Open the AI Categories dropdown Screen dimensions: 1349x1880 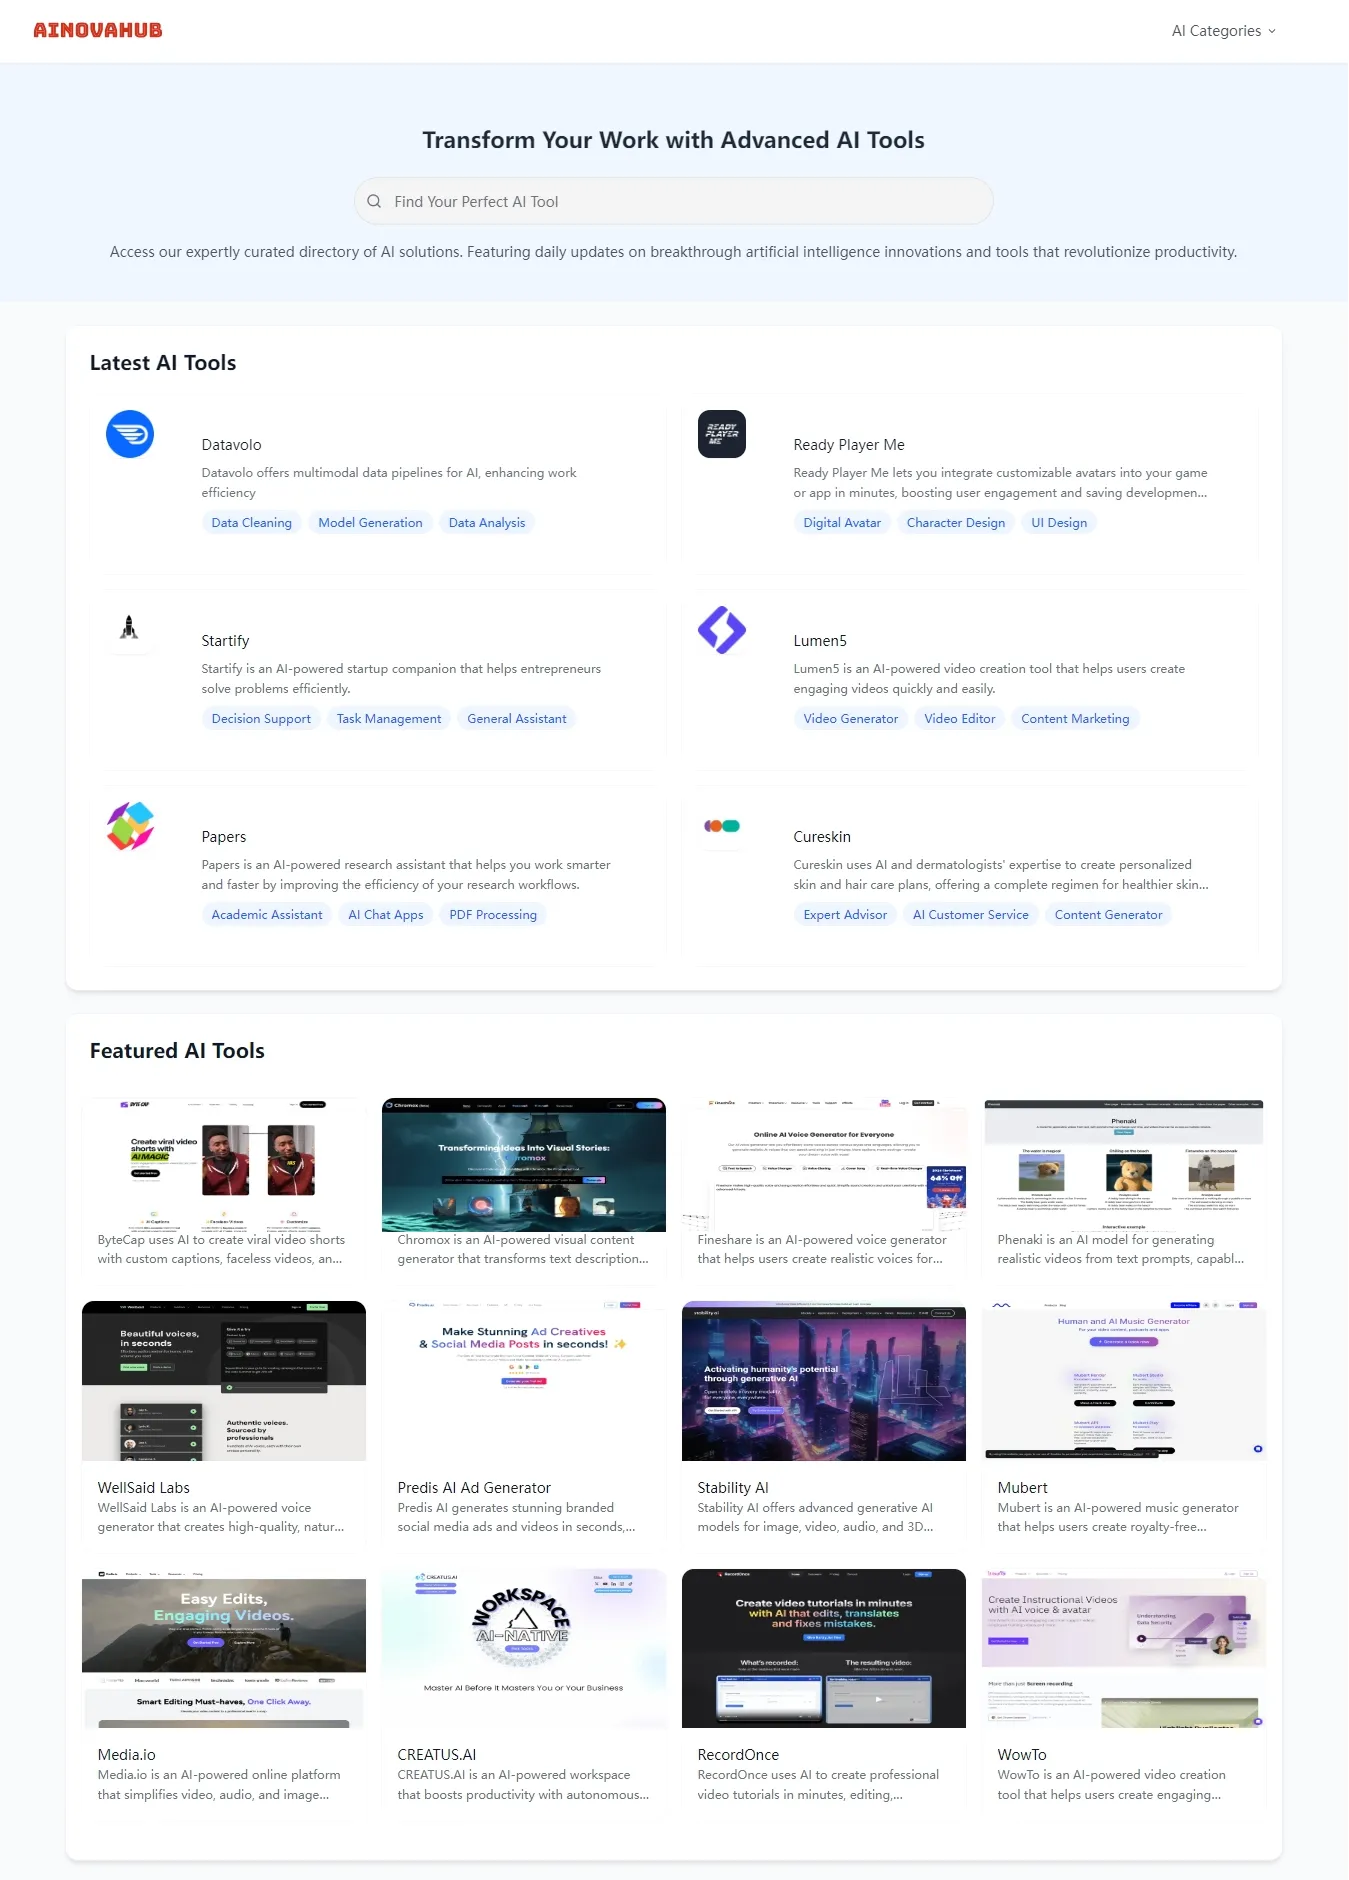click(1224, 31)
